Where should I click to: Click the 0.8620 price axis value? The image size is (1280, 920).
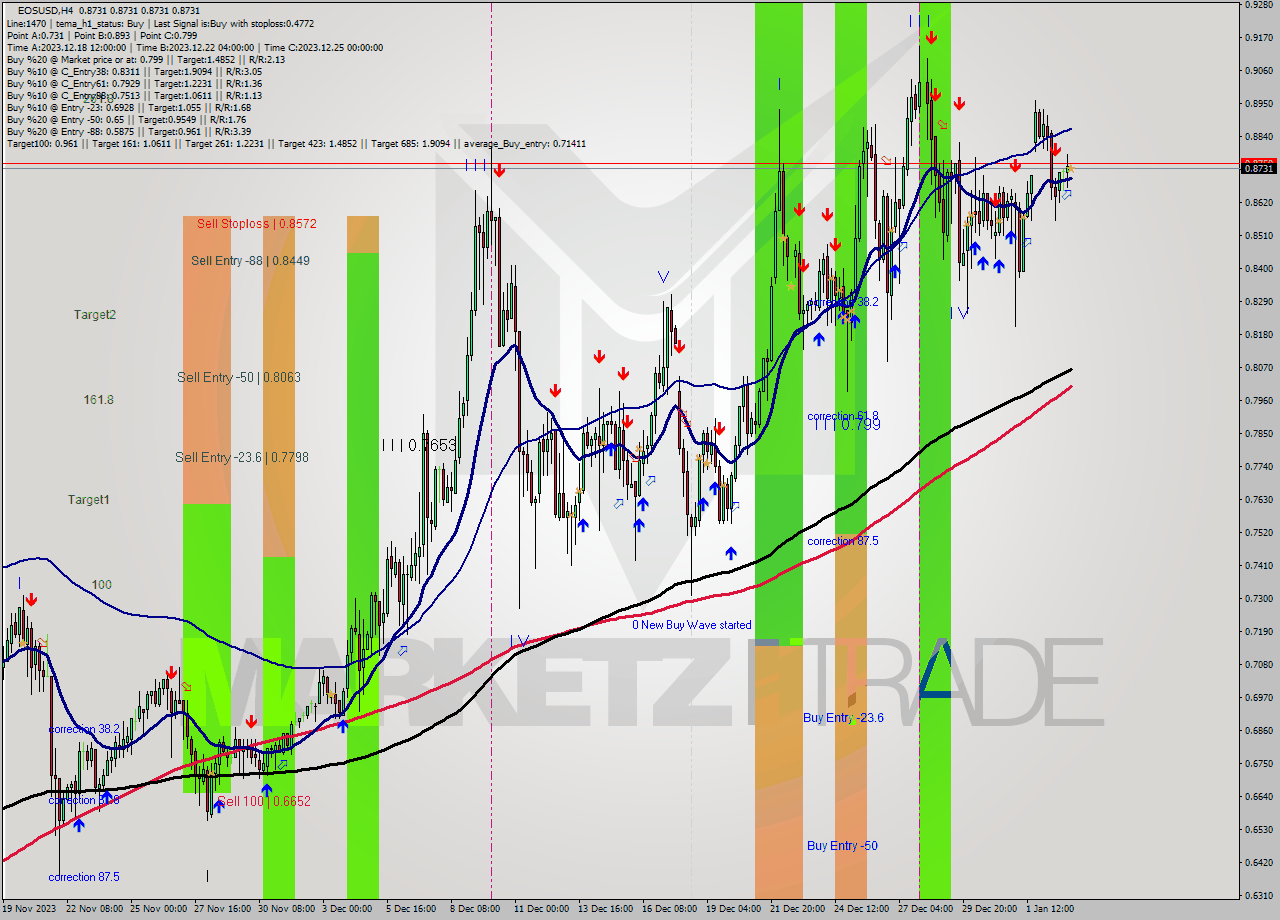tap(1257, 202)
